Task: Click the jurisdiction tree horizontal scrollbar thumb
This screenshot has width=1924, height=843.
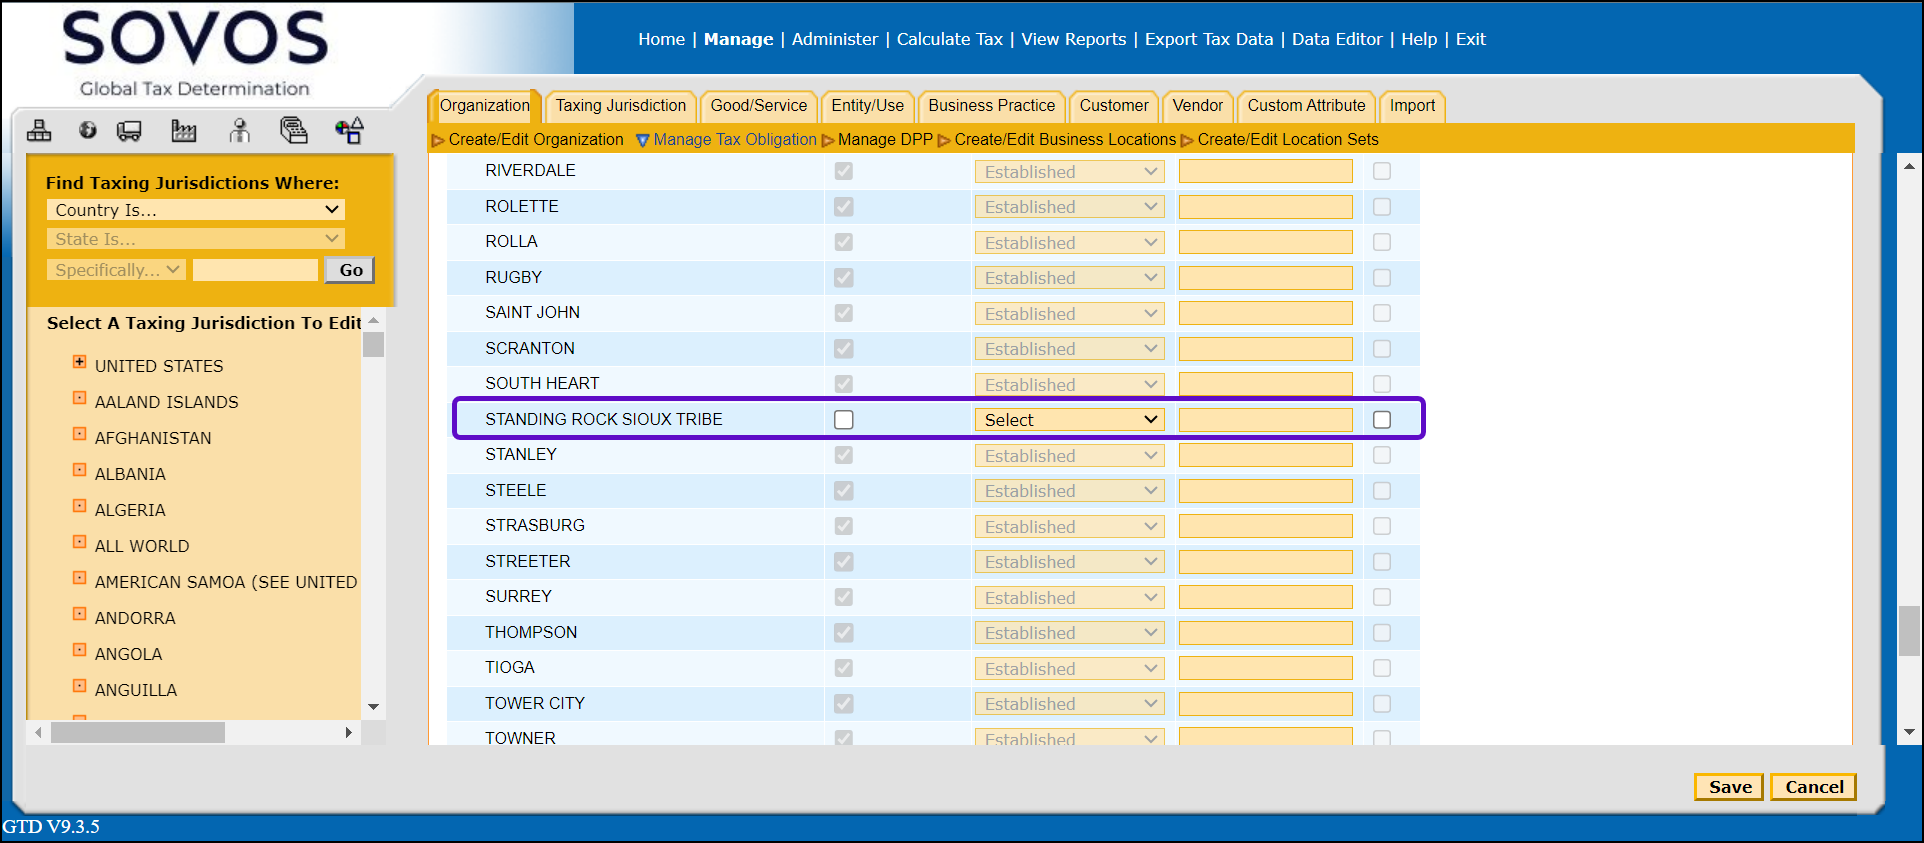Action: 138,733
